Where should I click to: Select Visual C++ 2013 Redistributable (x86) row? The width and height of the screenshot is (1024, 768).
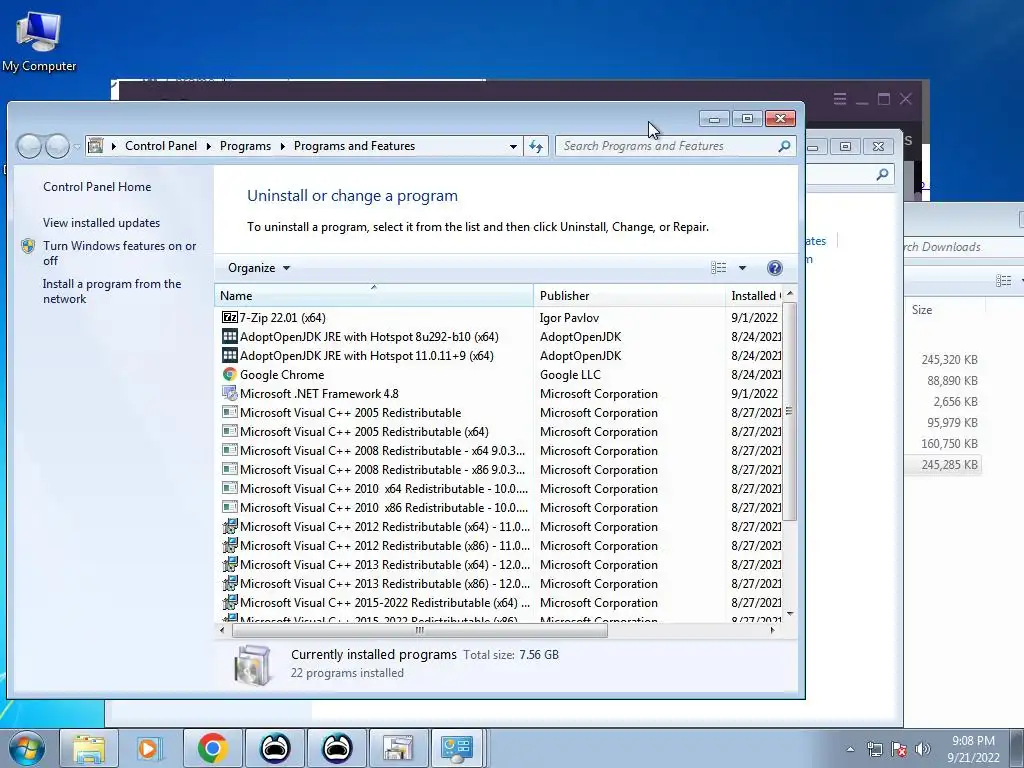(498, 583)
